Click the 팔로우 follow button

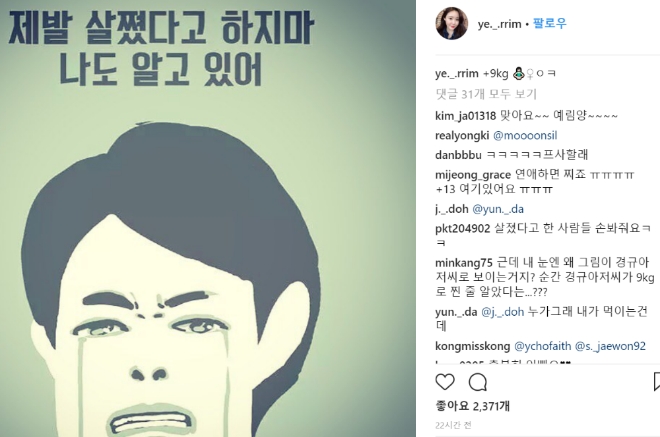[x=550, y=23]
